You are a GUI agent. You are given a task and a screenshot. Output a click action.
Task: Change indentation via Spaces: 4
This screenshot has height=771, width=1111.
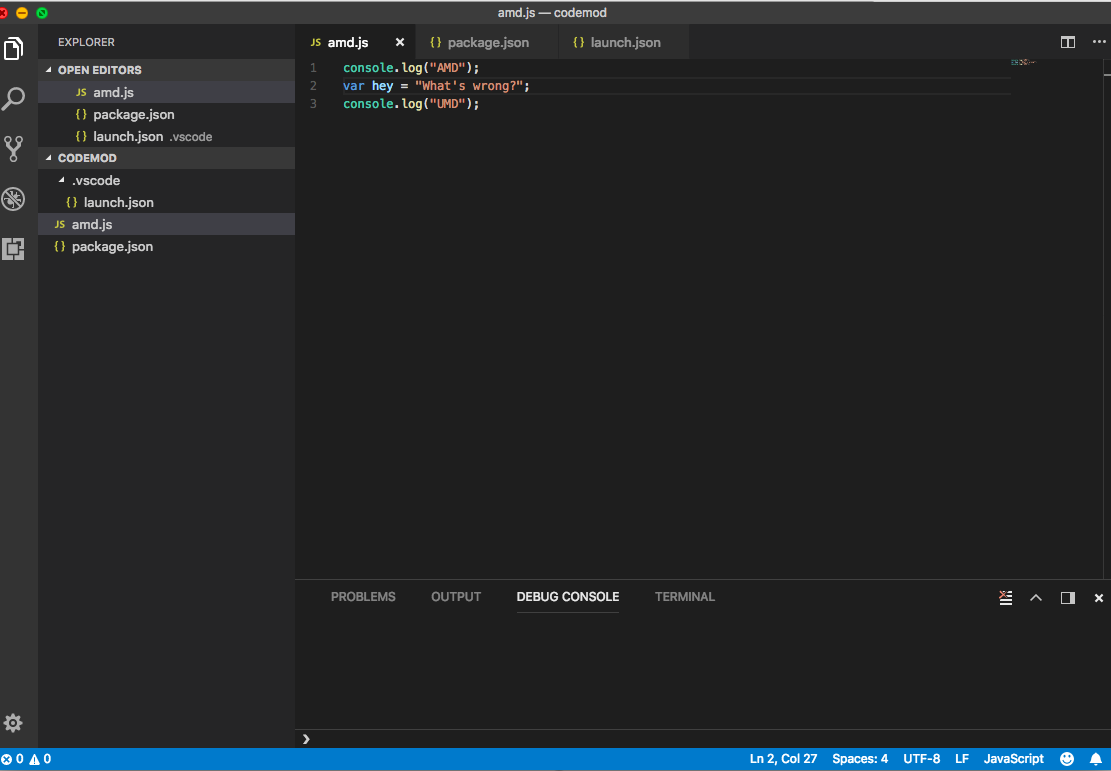click(860, 758)
